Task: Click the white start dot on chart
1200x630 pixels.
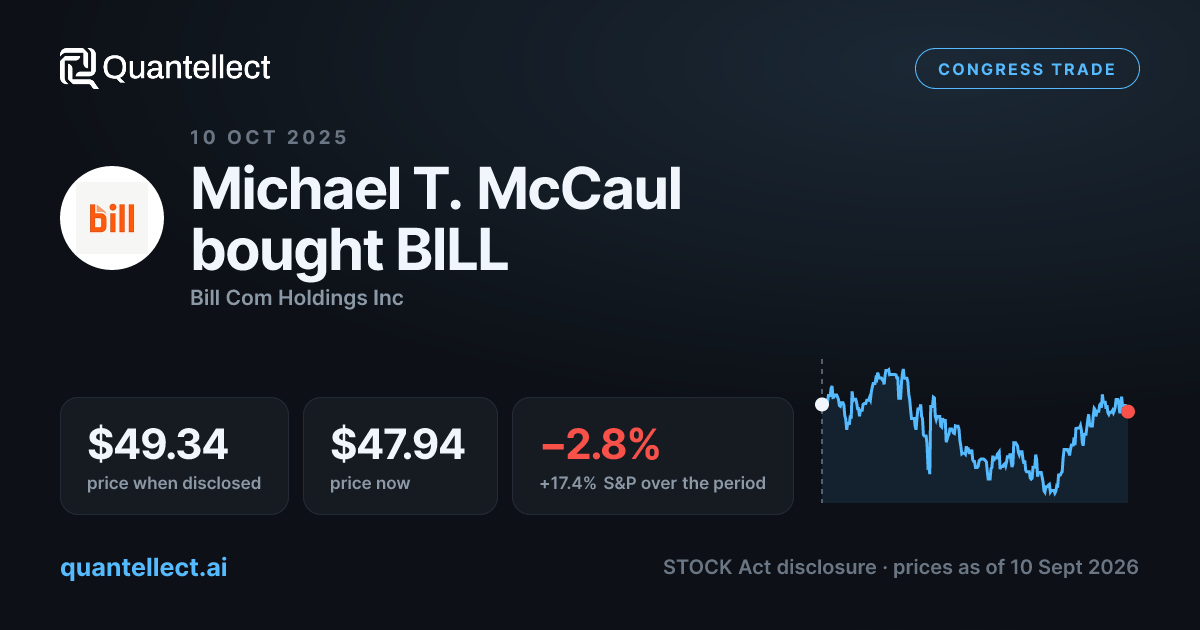Action: [822, 405]
